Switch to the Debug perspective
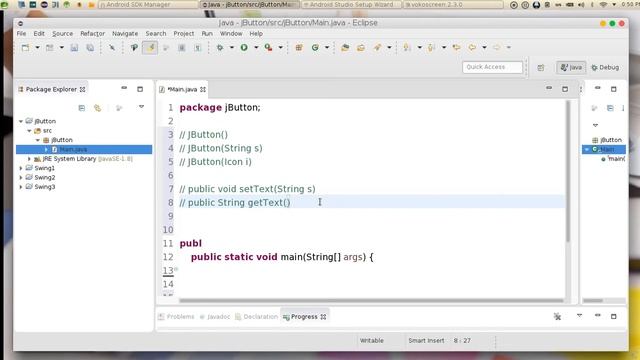This screenshot has width=640, height=360. point(605,67)
